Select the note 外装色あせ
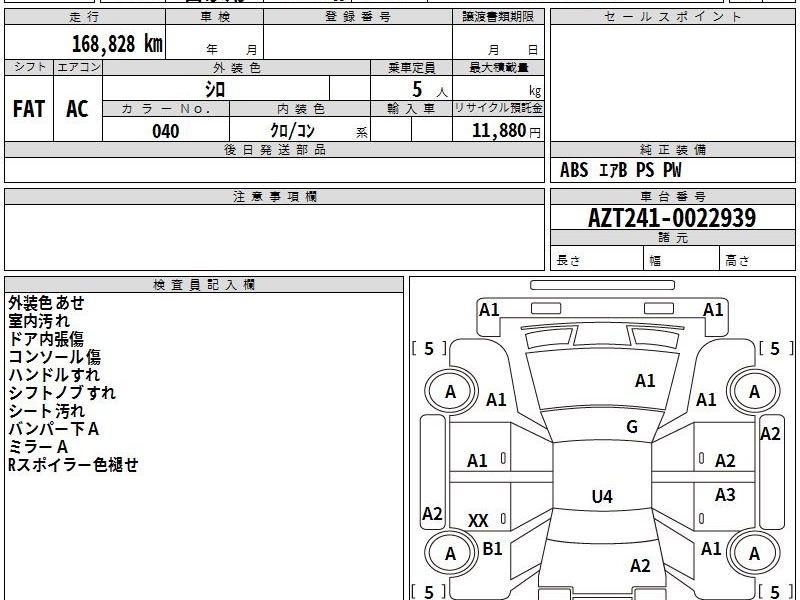 pyautogui.click(x=46, y=303)
